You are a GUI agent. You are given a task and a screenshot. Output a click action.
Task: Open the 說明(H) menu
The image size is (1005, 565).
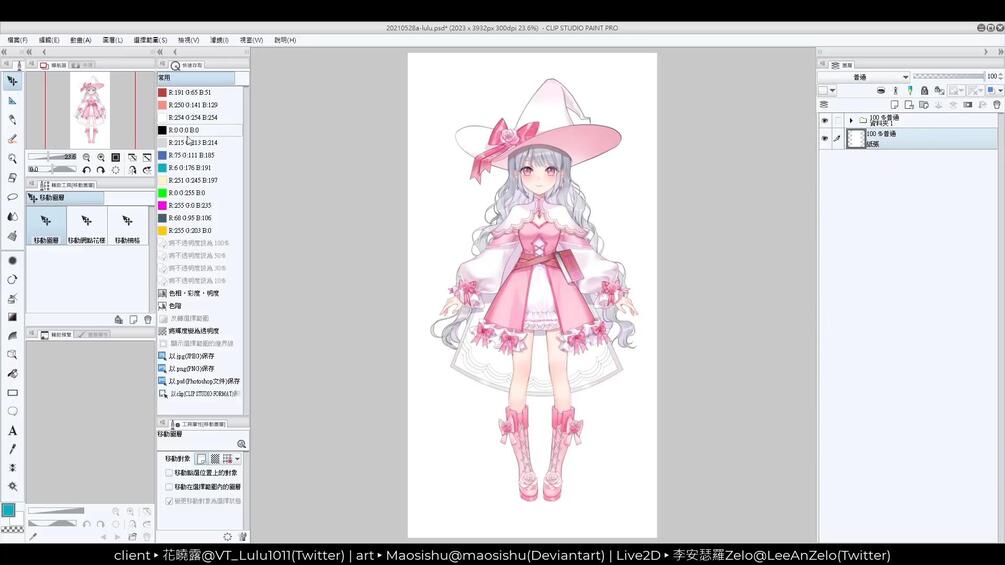coord(285,40)
